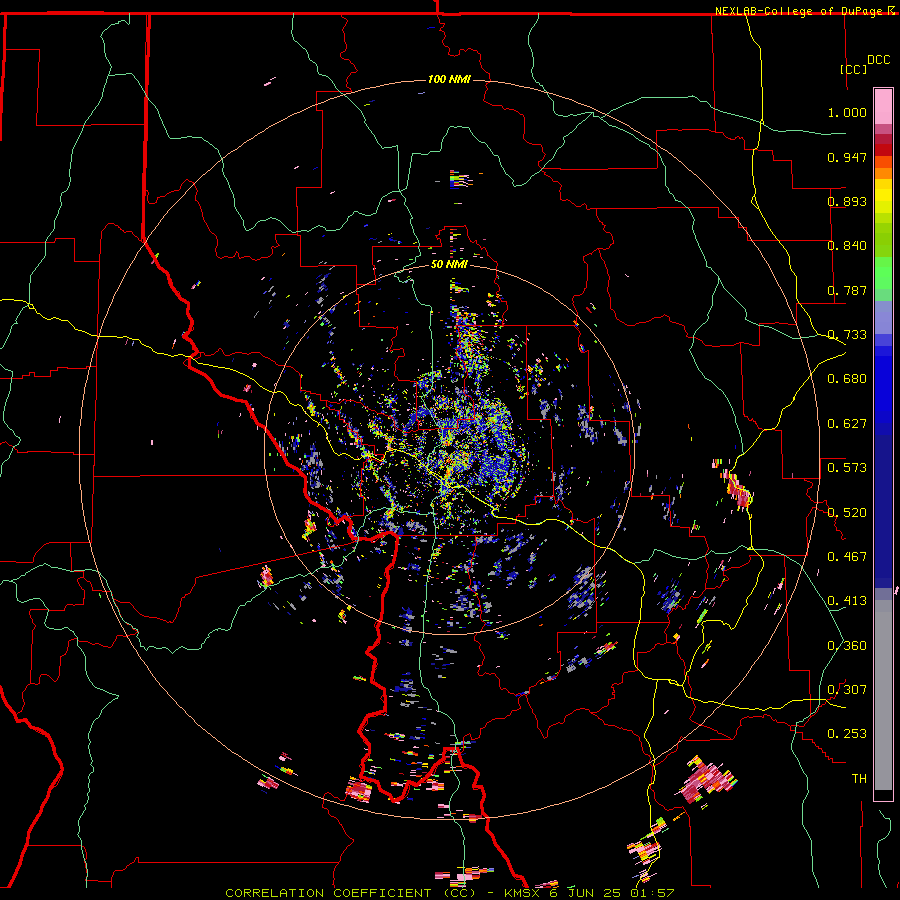This screenshot has height=900, width=900.
Task: Click the 0.520 scale value
Action: pos(847,513)
